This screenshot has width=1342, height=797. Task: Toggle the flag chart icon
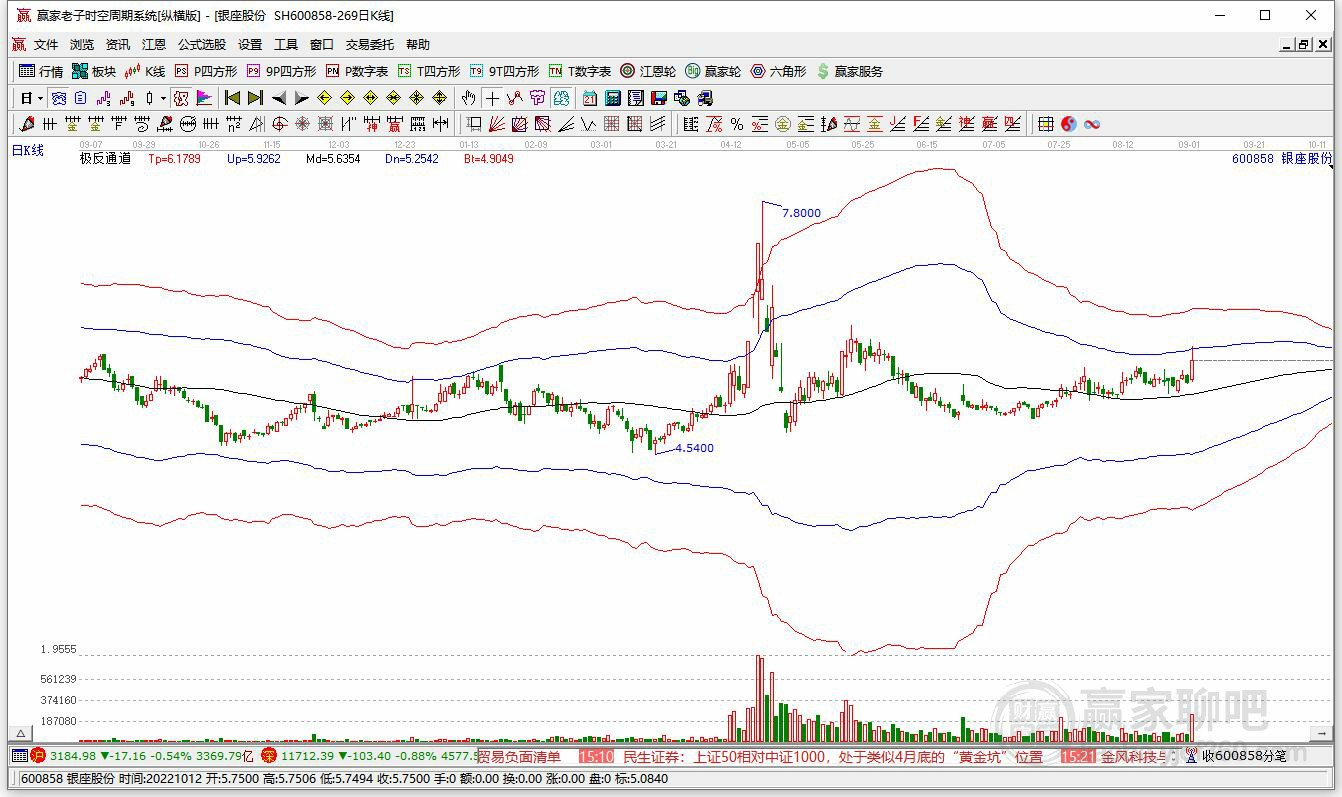click(x=204, y=98)
